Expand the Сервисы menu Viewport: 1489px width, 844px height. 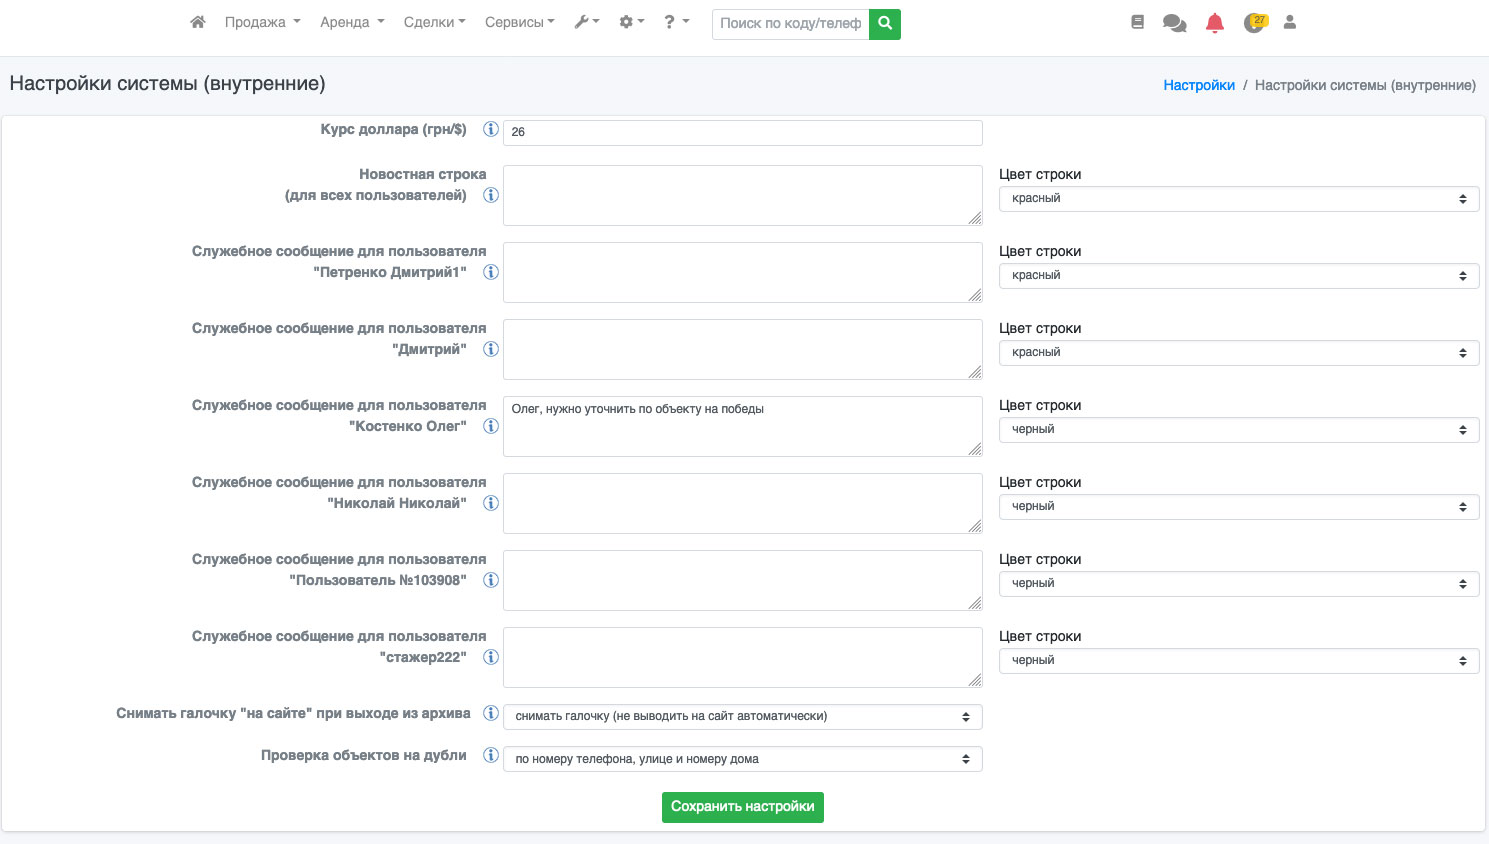(x=519, y=22)
